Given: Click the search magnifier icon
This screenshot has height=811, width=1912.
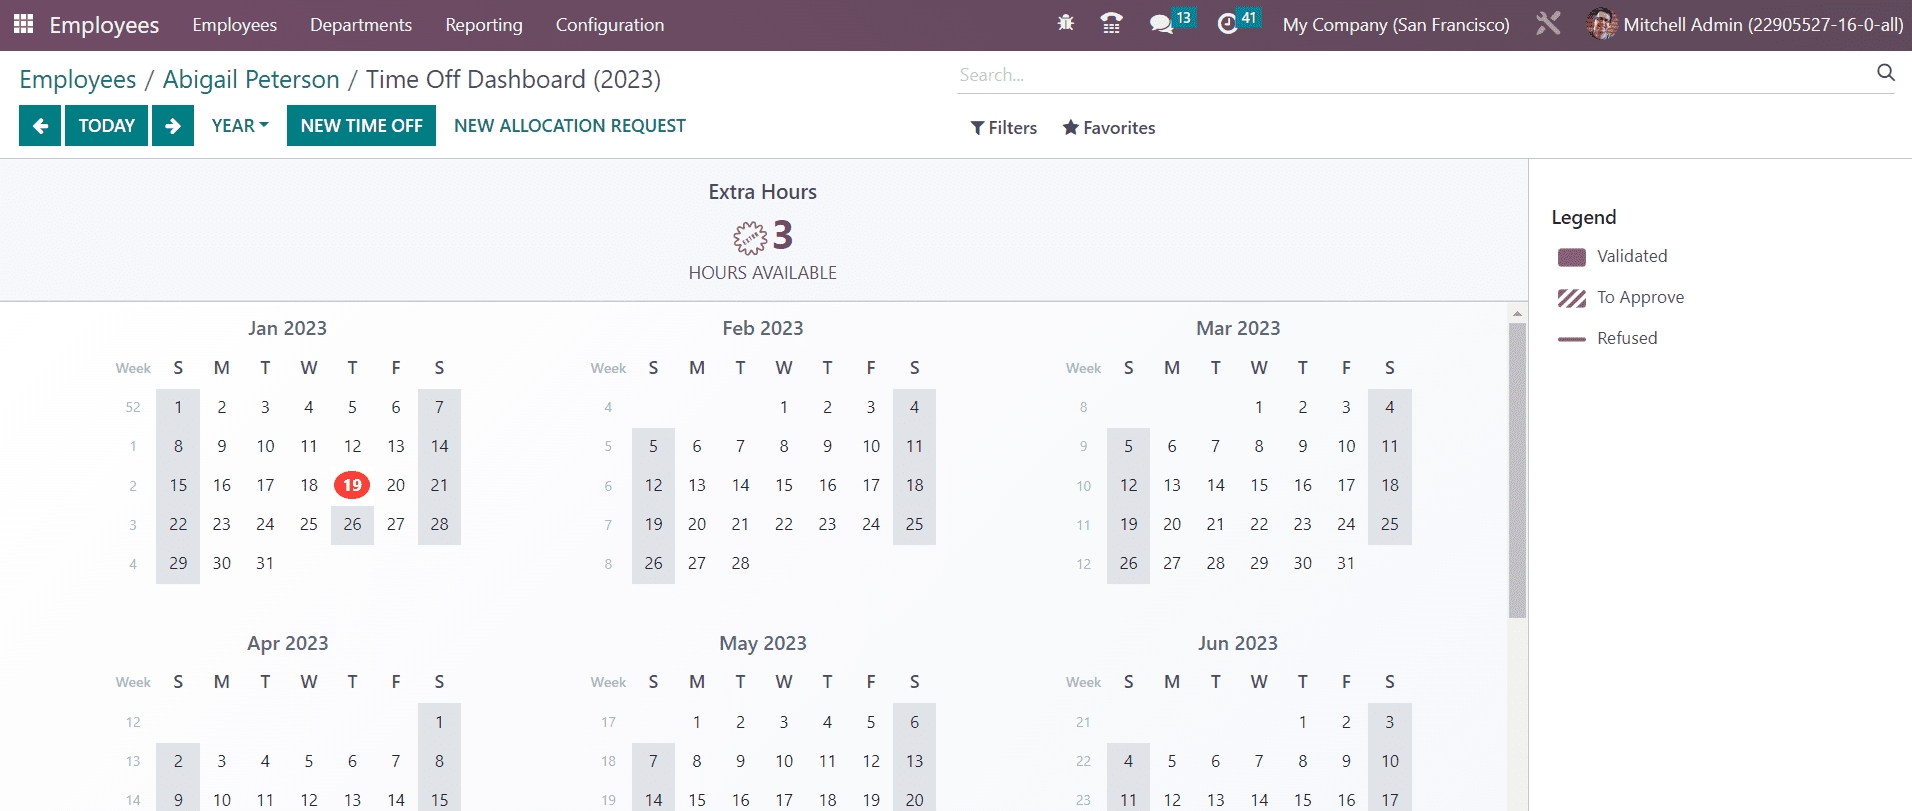Looking at the screenshot, I should point(1885,73).
